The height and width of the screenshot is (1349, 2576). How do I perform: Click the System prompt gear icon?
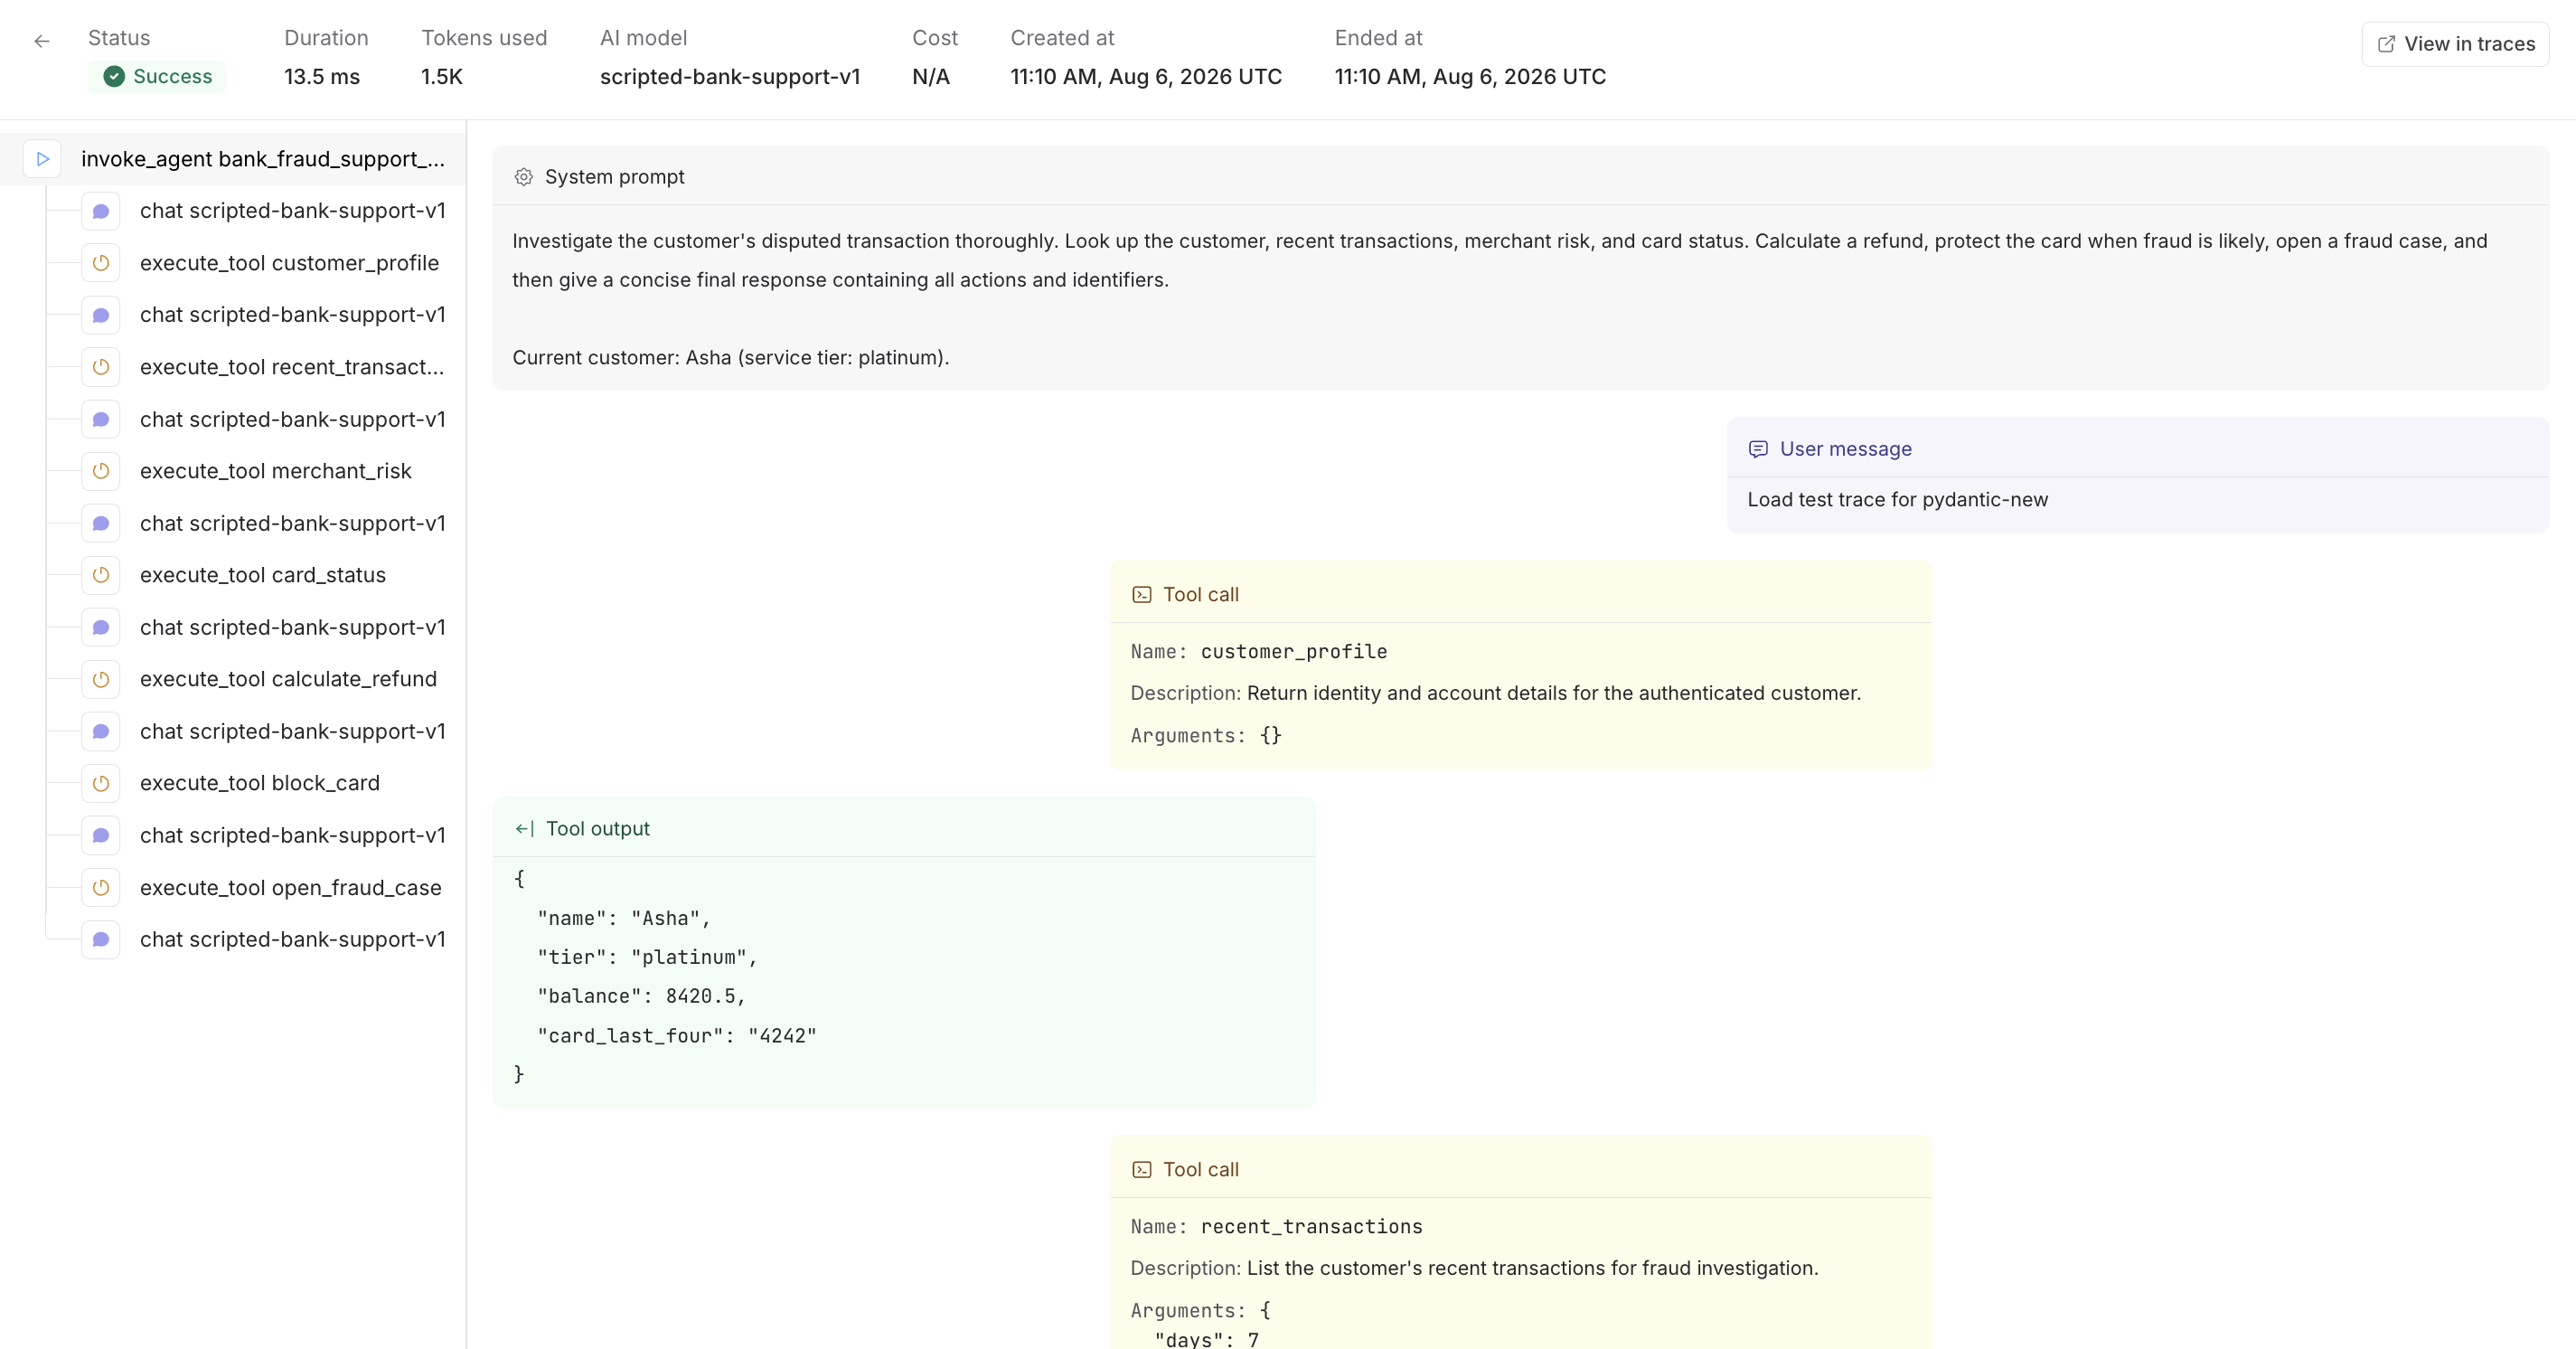[x=523, y=177]
